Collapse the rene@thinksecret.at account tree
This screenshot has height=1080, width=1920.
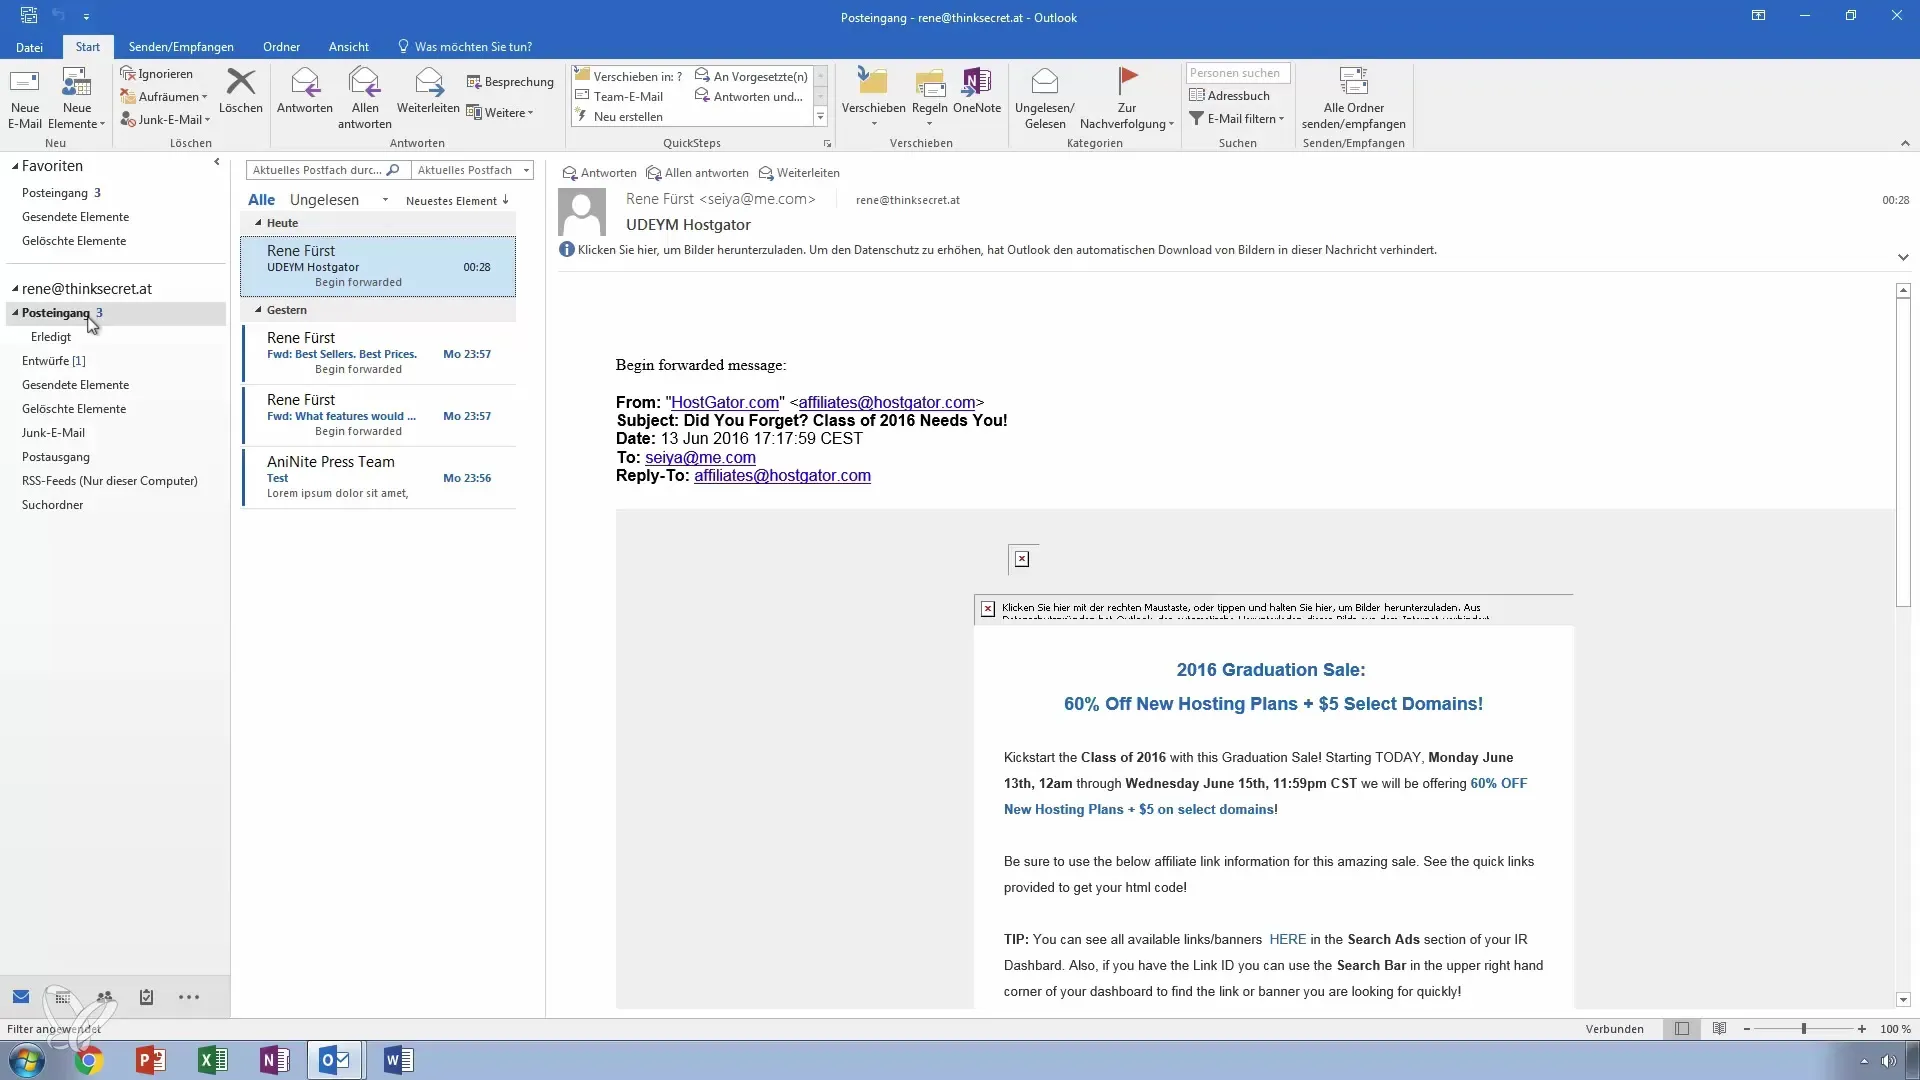pos(15,289)
